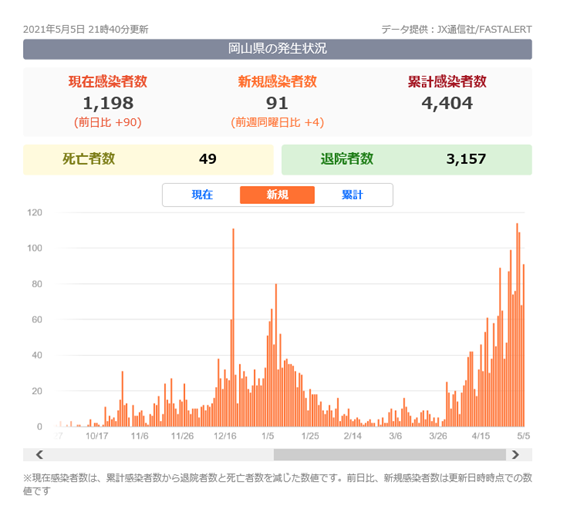Click the 累計感染者数 heading

447,82
